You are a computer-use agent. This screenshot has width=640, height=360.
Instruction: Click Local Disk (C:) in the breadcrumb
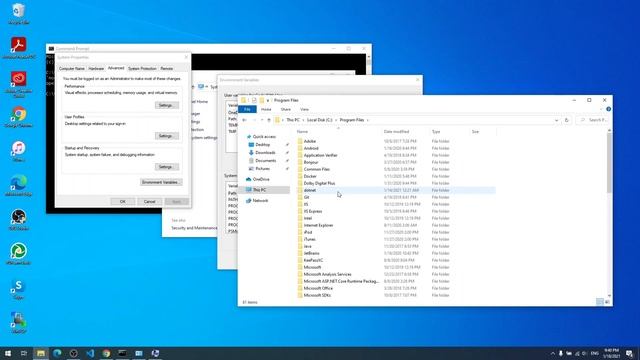[x=320, y=120]
